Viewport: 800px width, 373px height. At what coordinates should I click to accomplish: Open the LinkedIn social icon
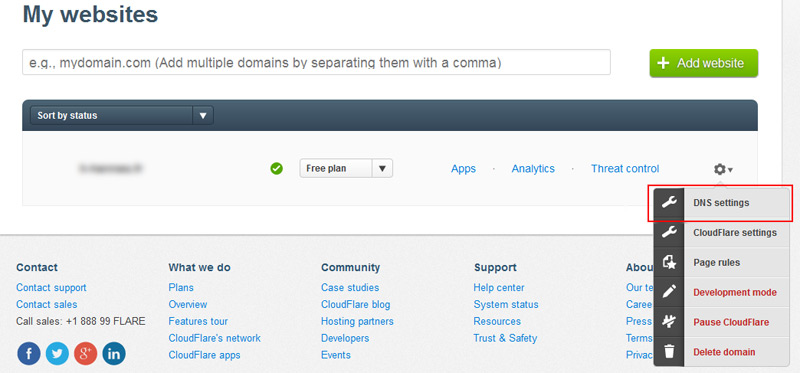coord(114,353)
